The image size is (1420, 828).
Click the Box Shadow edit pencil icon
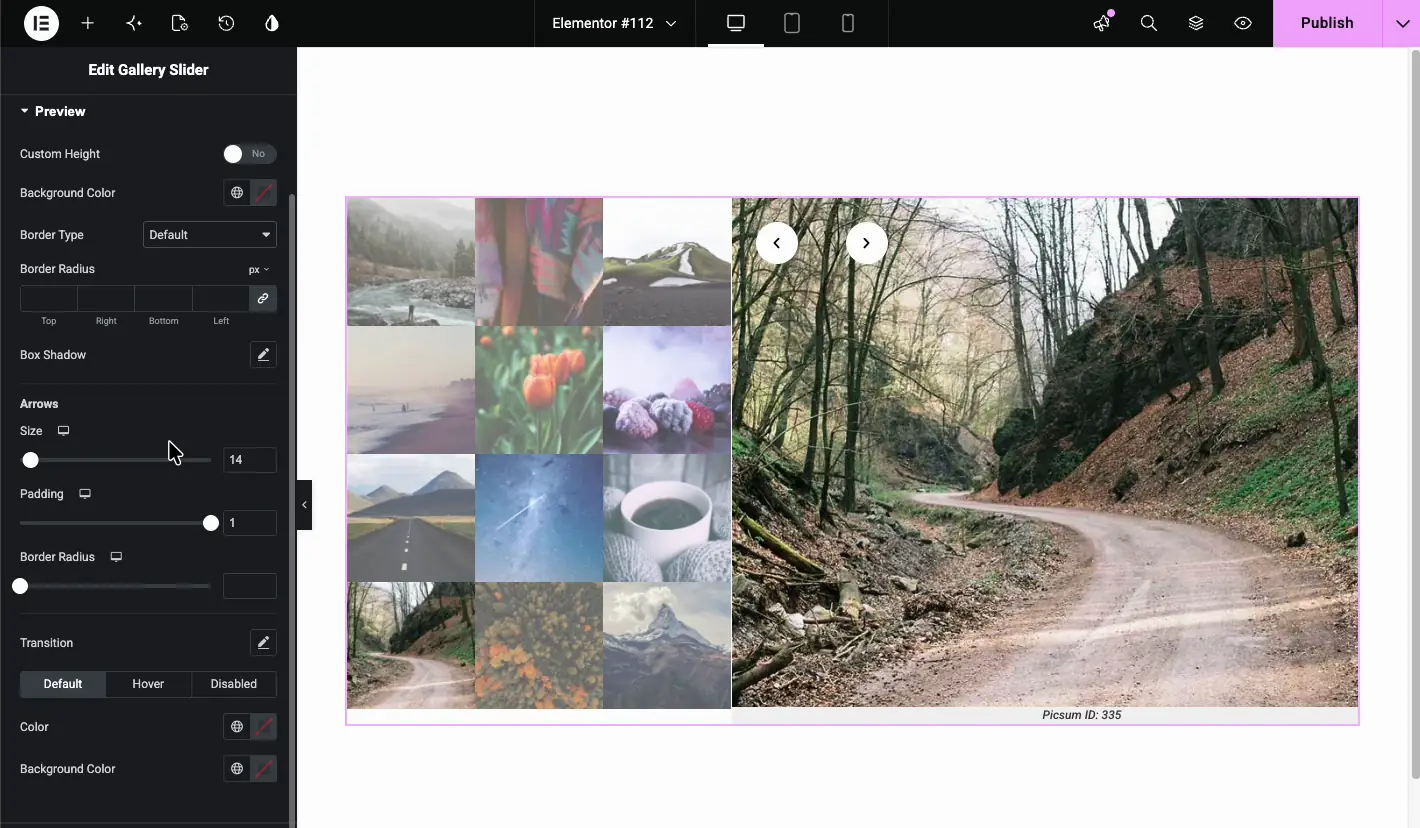263,355
